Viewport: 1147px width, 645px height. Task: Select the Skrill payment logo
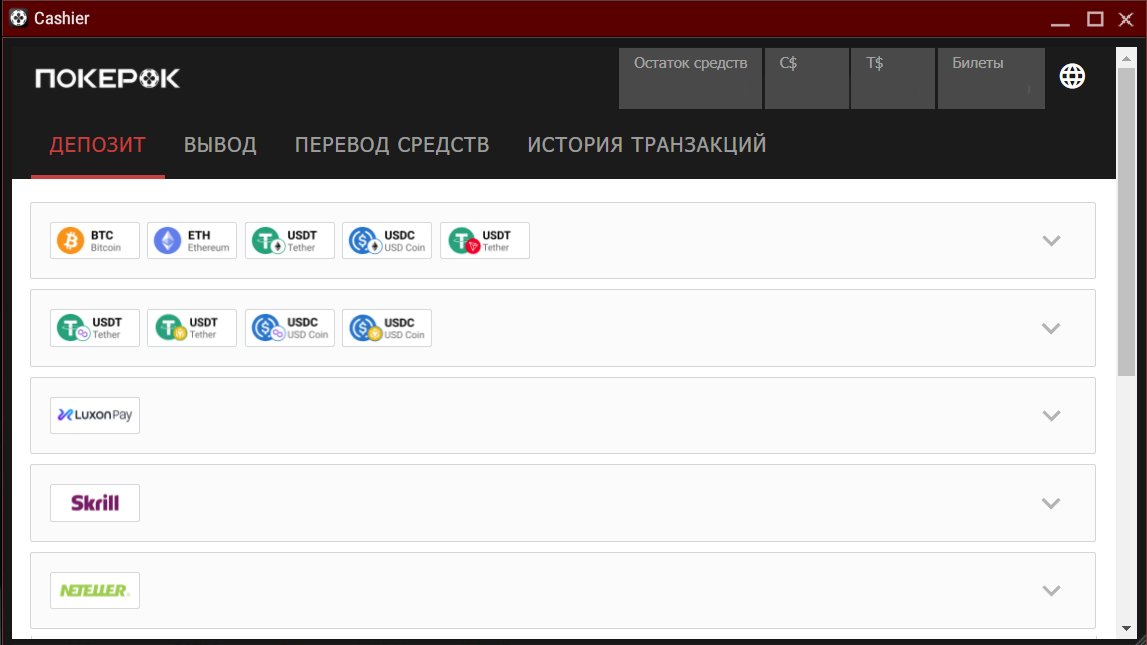click(x=95, y=503)
